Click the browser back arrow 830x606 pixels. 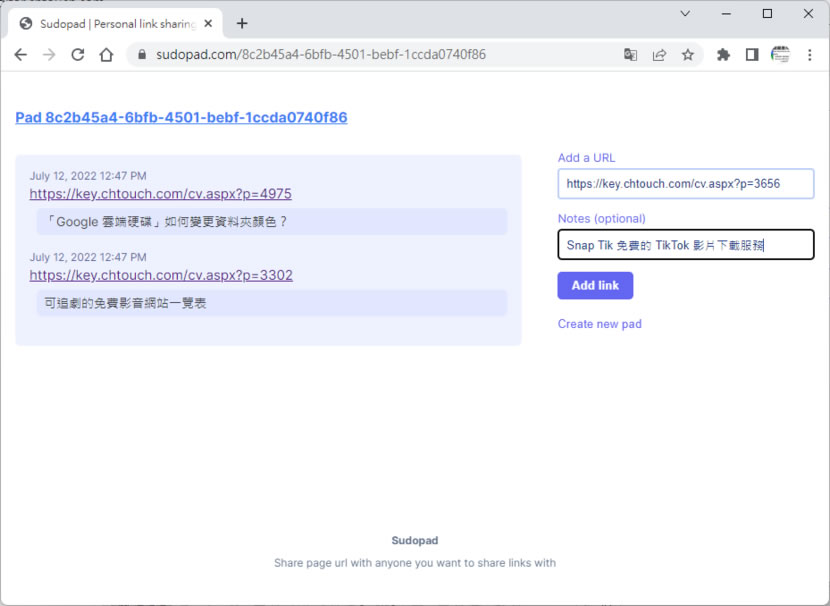pyautogui.click(x=20, y=55)
